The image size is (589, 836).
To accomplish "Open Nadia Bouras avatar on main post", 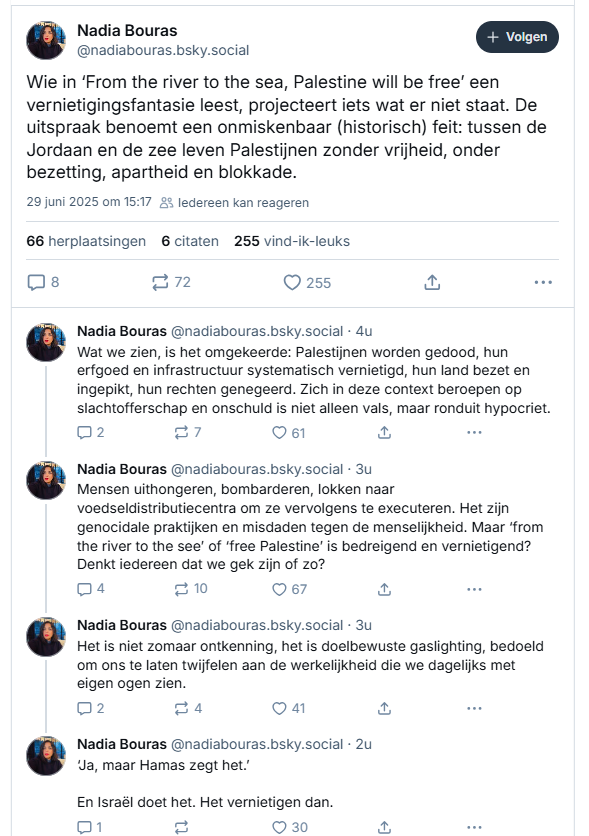I will point(46,40).
